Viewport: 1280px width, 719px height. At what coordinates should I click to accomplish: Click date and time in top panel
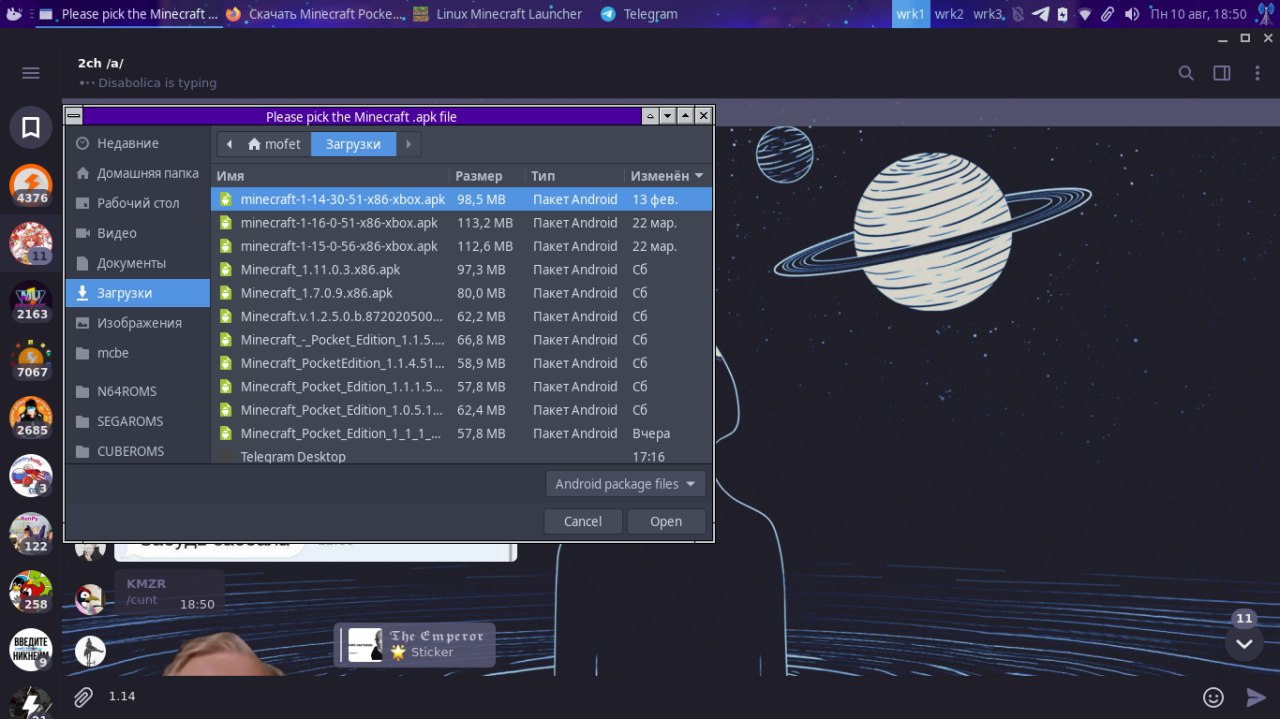pos(1198,14)
